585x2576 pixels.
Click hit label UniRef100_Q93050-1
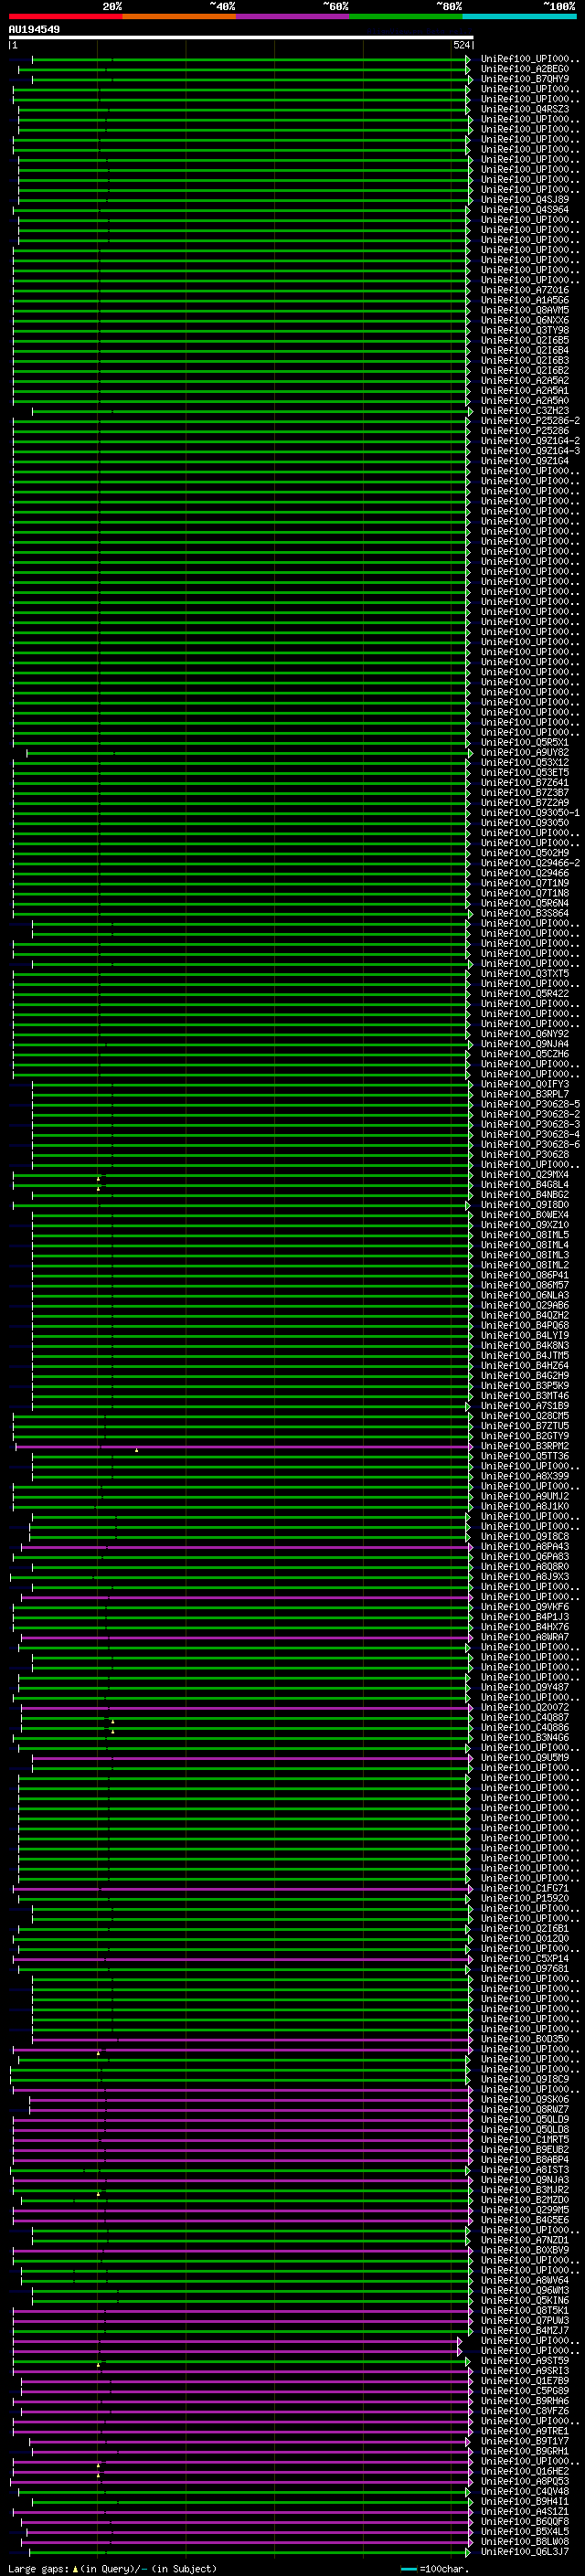[530, 813]
